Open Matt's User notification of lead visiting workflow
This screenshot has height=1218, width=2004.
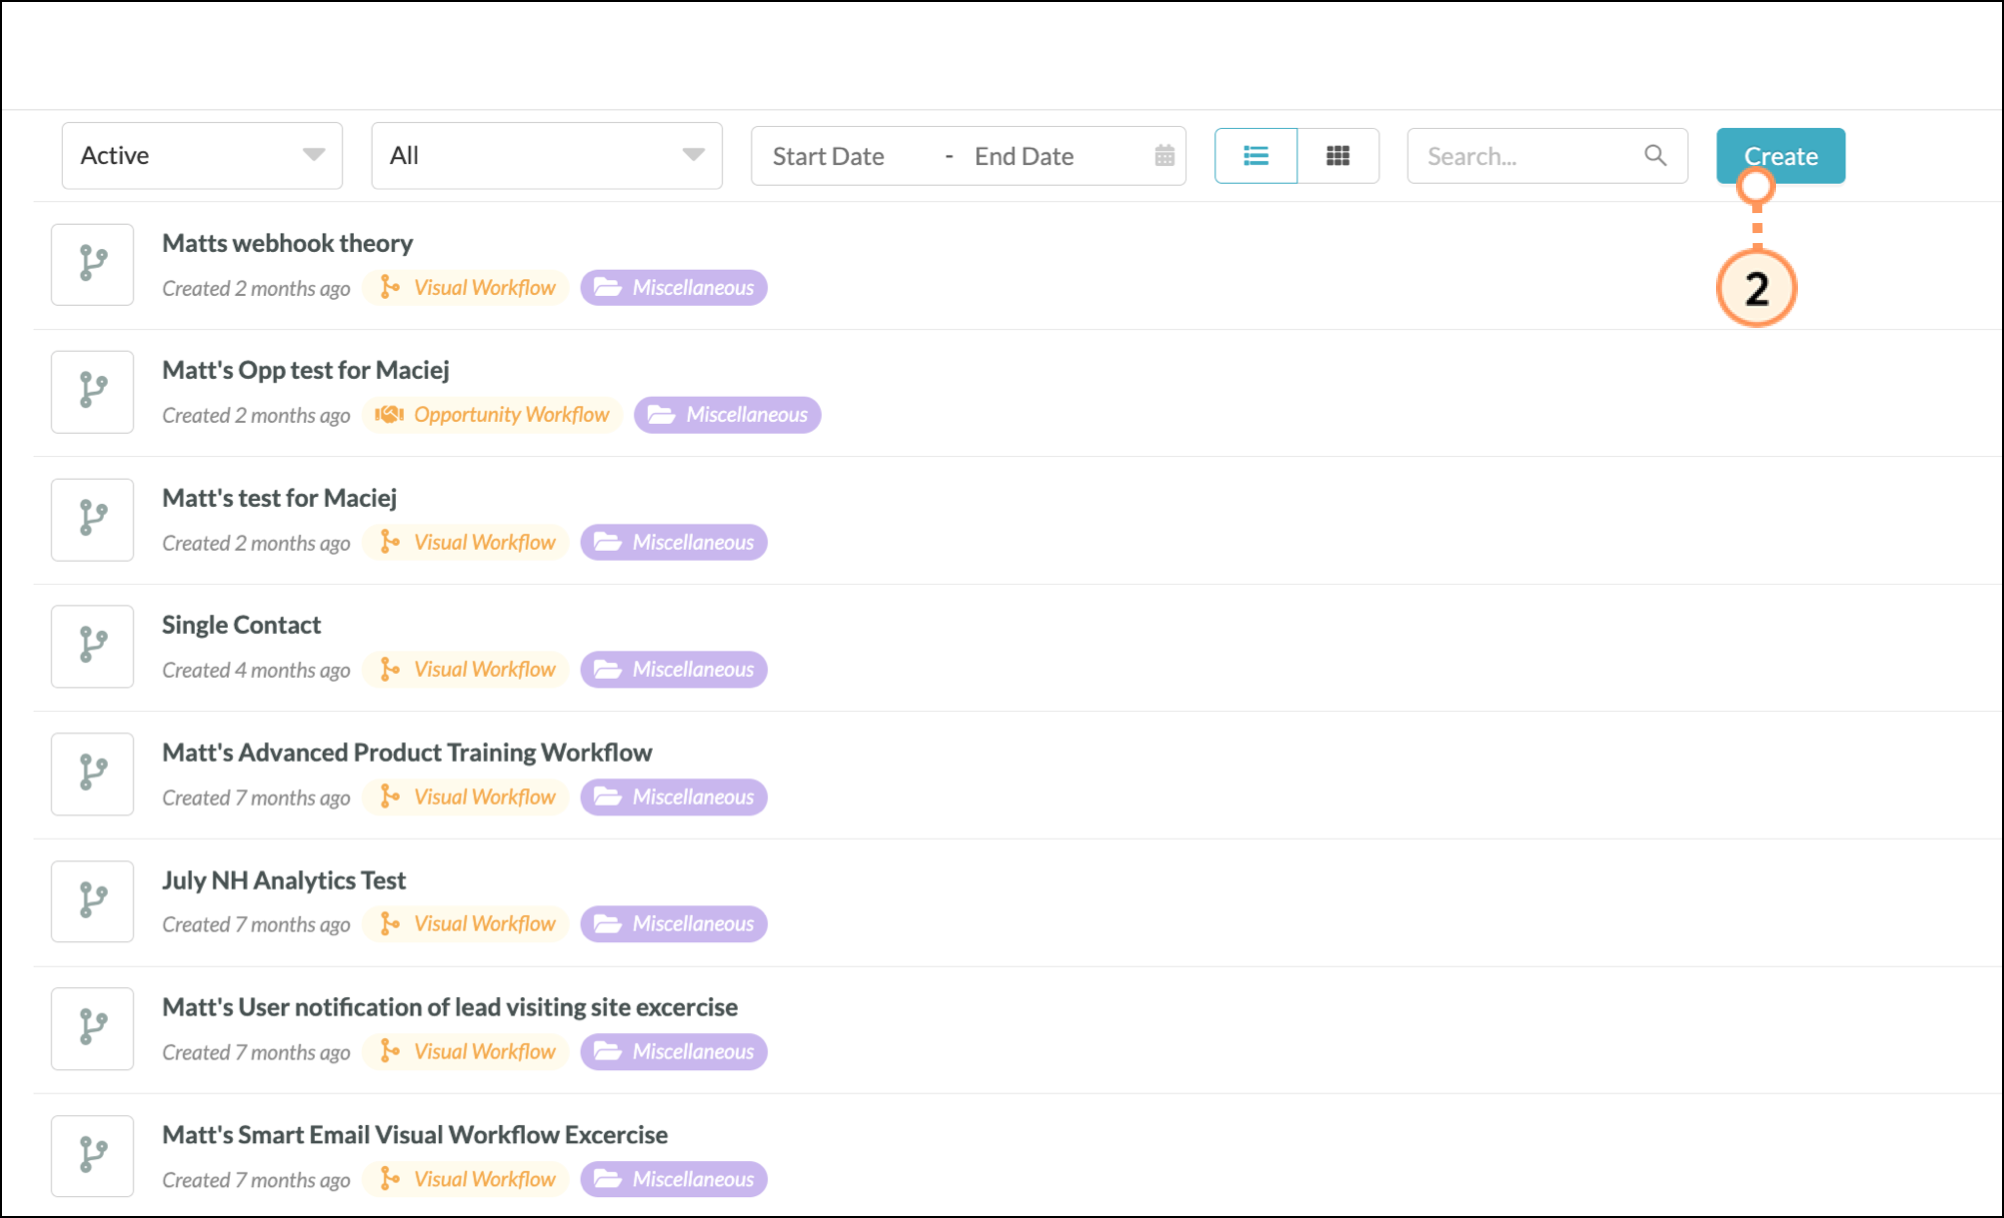coord(449,1007)
